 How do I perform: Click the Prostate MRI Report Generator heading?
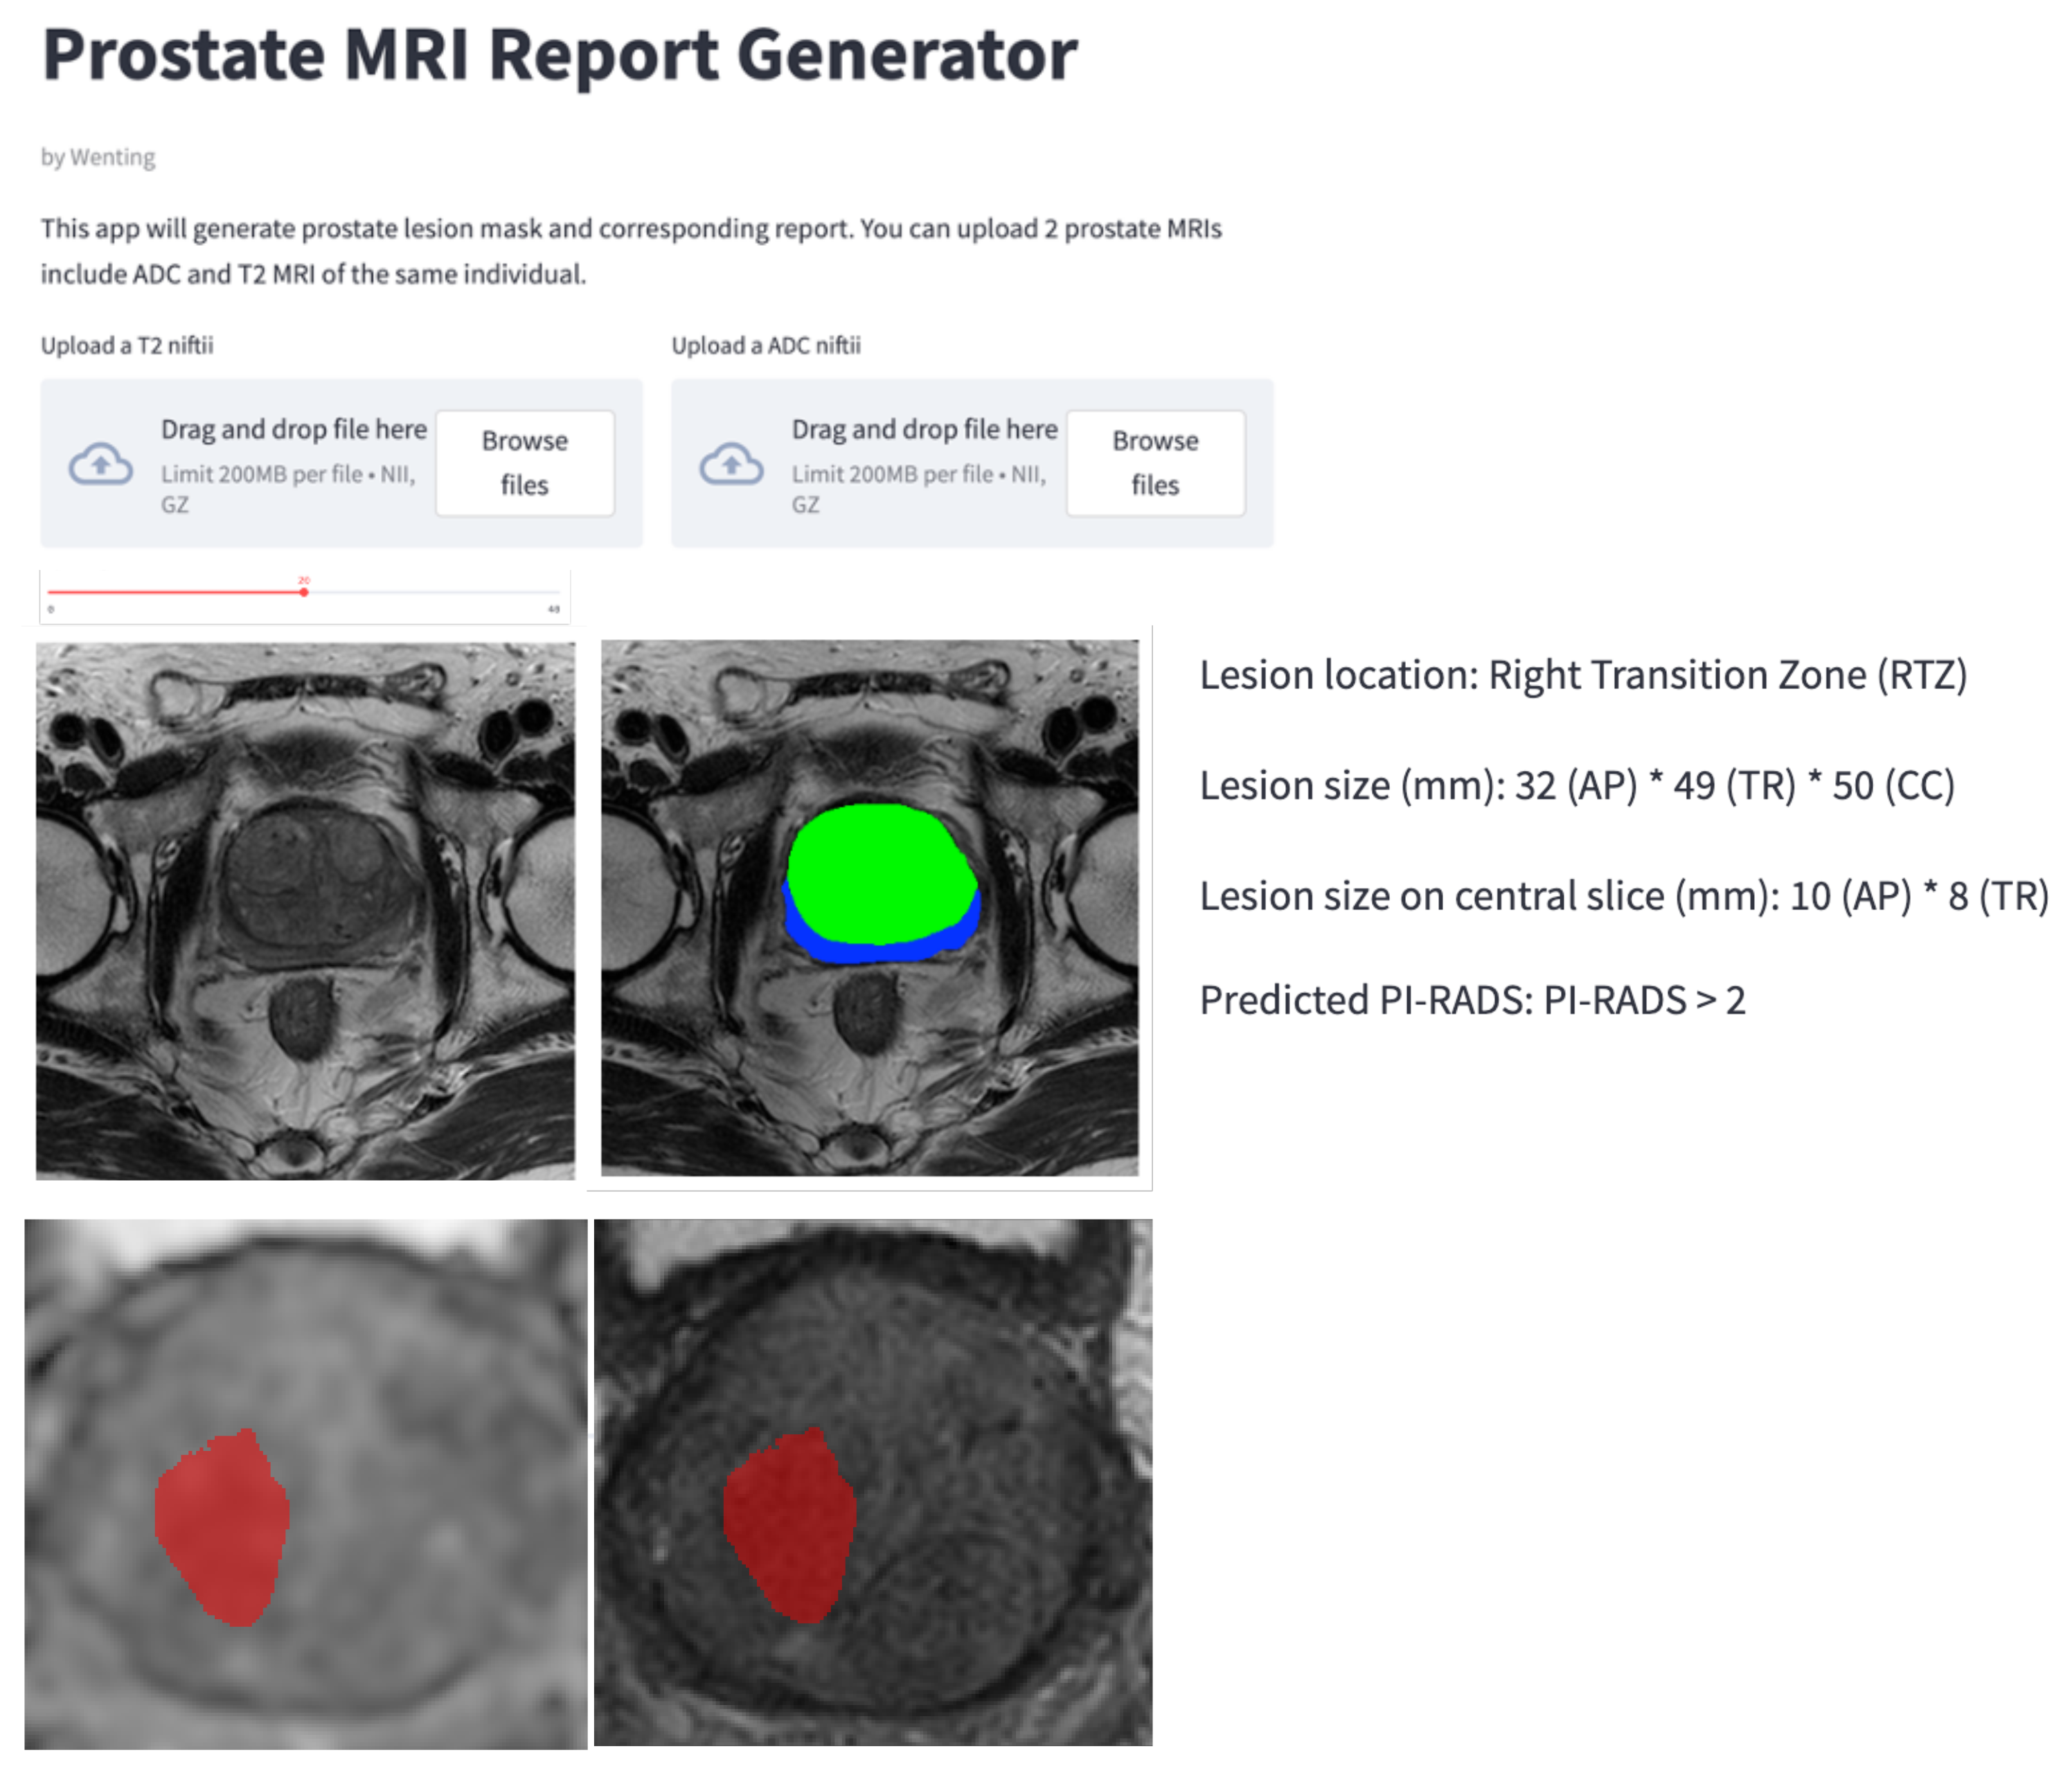(x=560, y=55)
